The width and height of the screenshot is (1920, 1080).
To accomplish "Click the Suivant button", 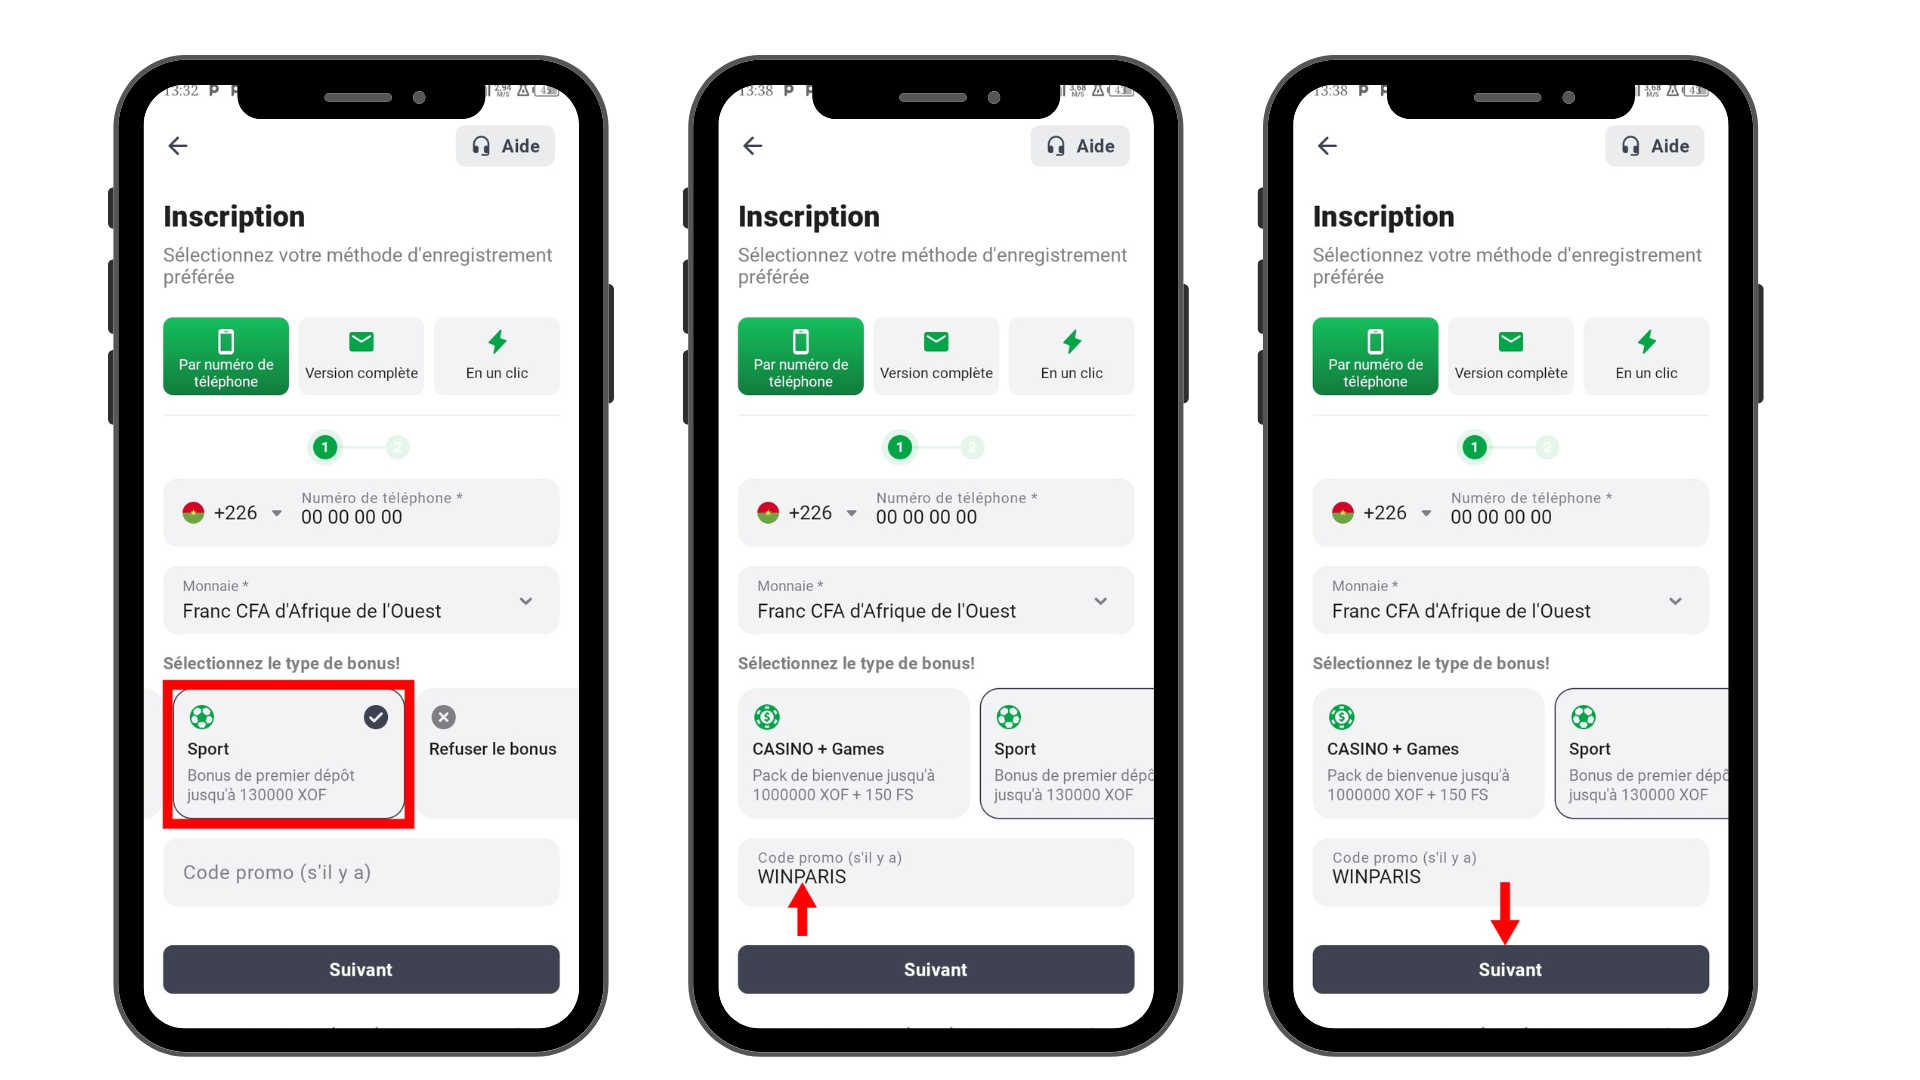I will tap(1507, 969).
